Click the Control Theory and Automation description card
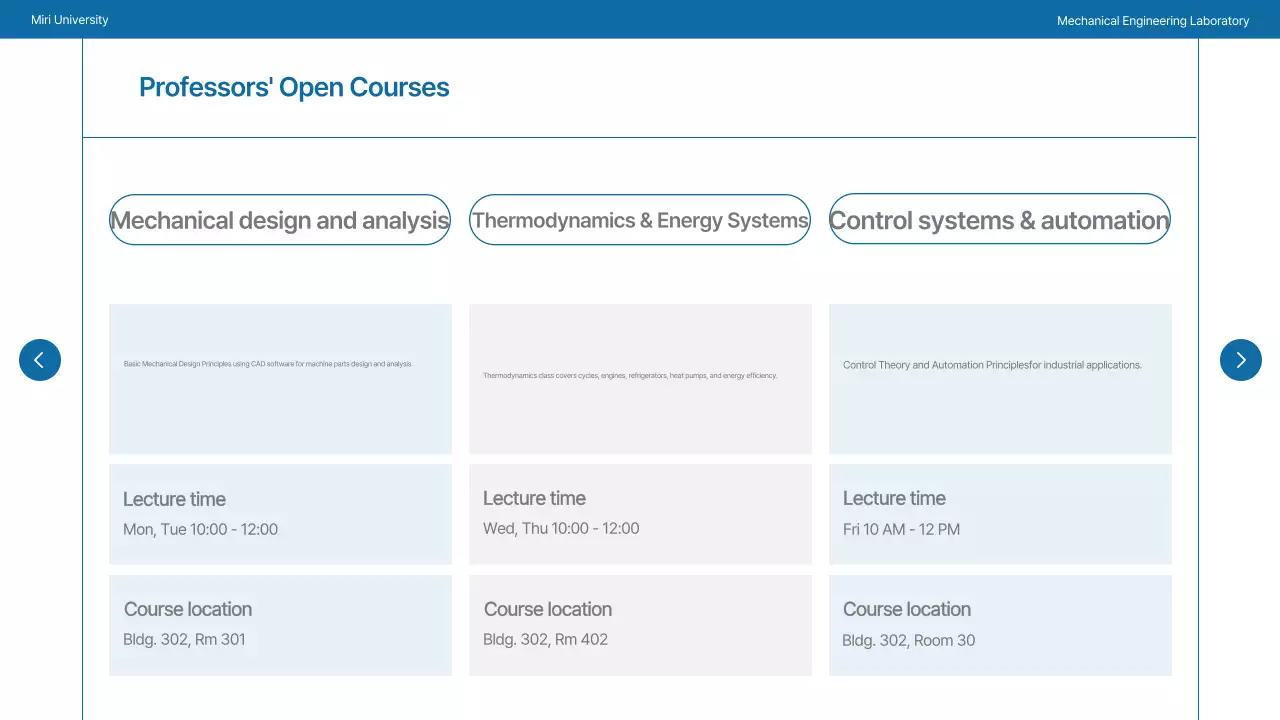The width and height of the screenshot is (1280, 720). [x=1000, y=378]
